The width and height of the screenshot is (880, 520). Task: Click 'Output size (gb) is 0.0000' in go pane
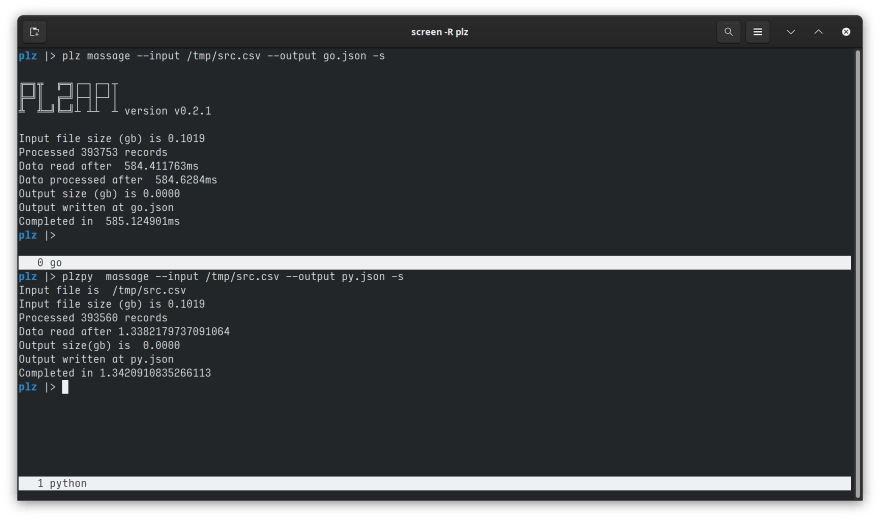tap(99, 194)
